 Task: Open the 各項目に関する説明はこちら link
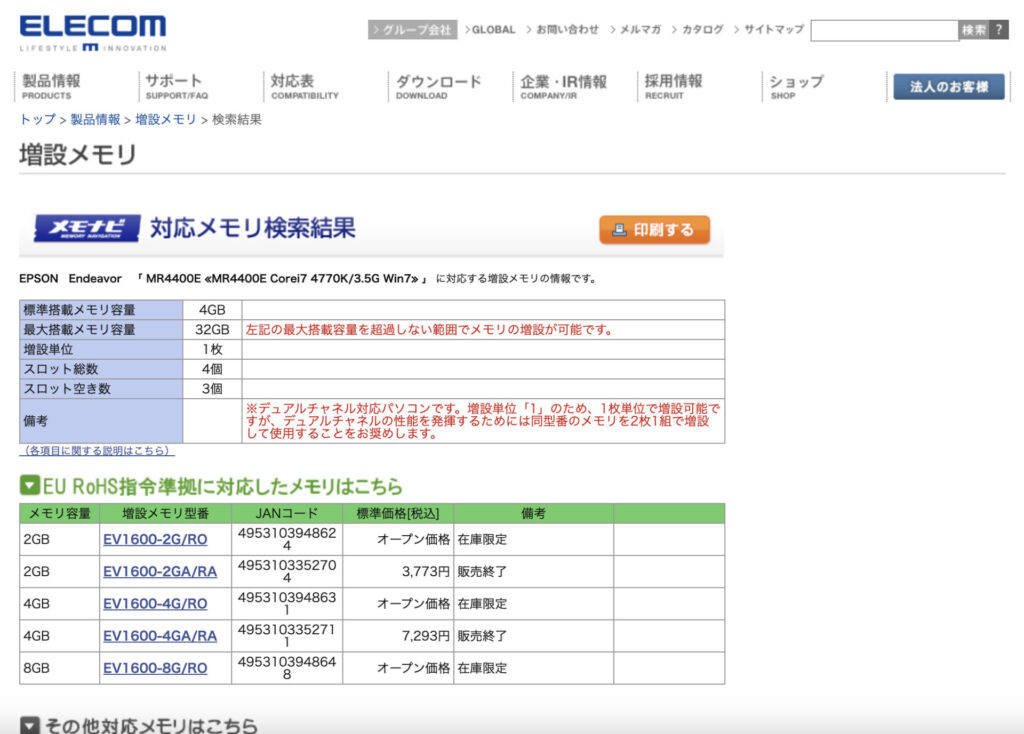[x=97, y=451]
